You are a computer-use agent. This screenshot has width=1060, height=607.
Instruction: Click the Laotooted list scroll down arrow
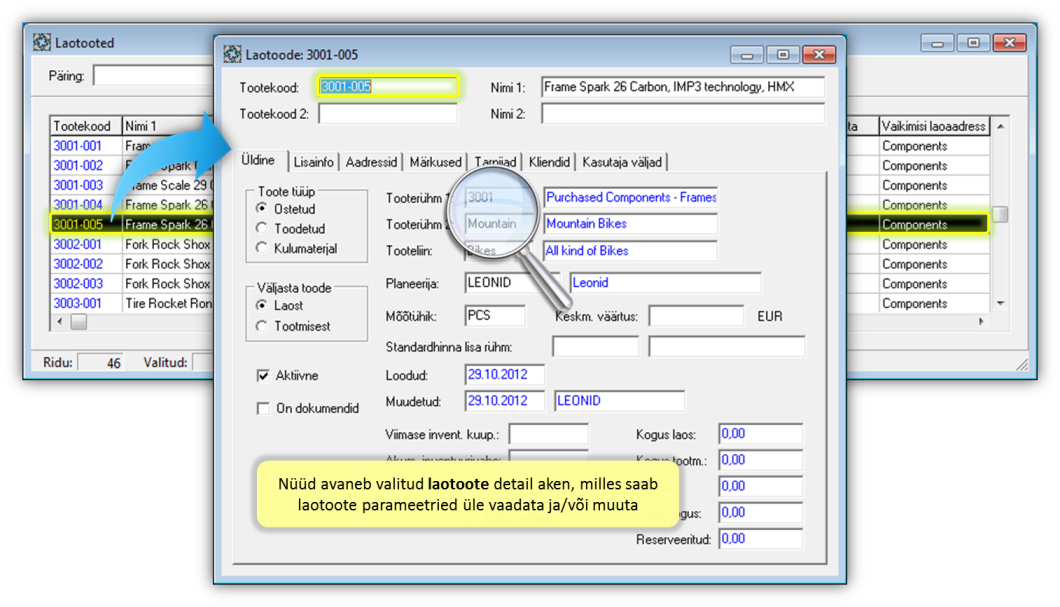click(x=1000, y=304)
